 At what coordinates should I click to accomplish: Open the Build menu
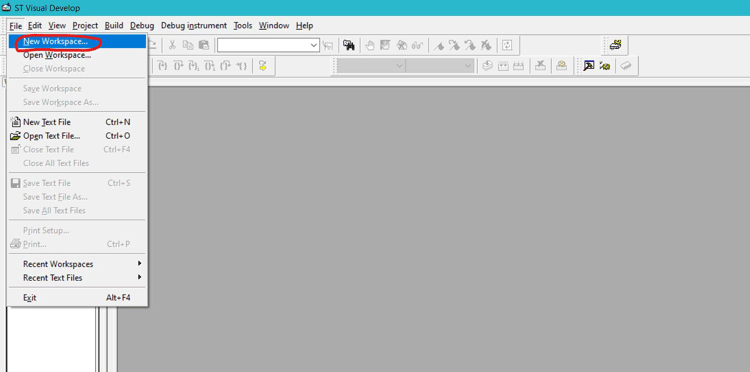point(114,26)
